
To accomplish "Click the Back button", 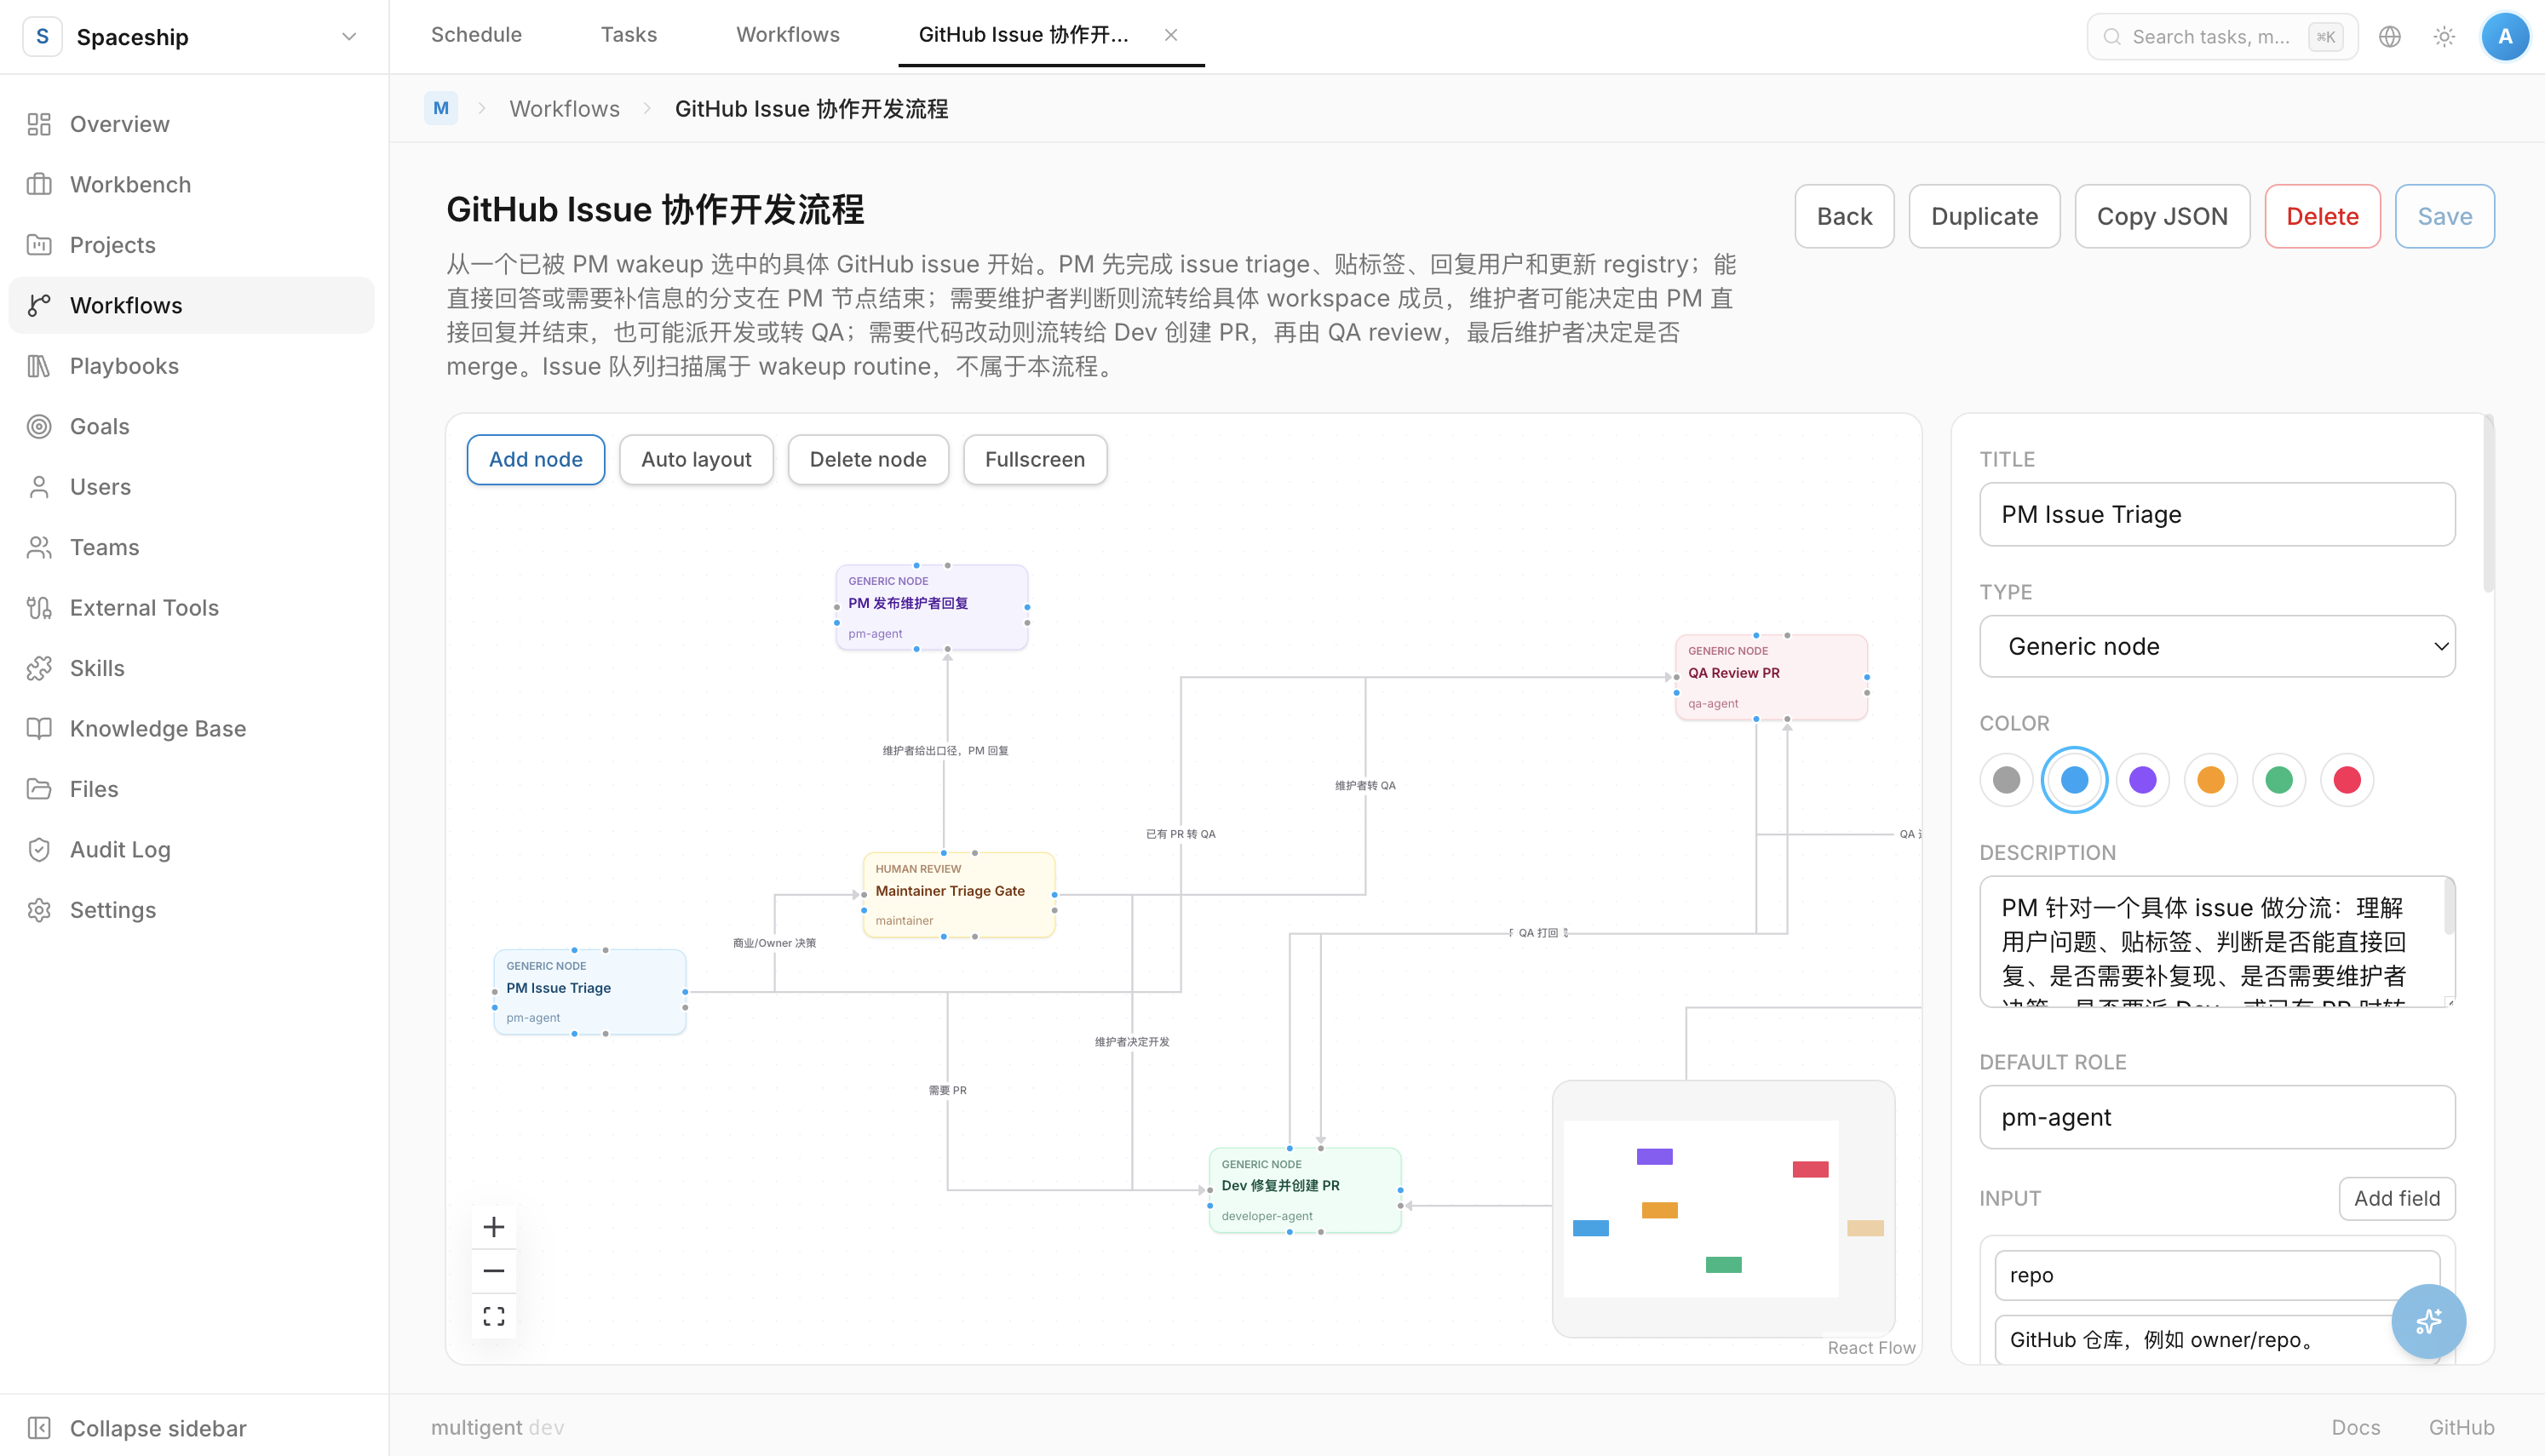I will pyautogui.click(x=1844, y=216).
